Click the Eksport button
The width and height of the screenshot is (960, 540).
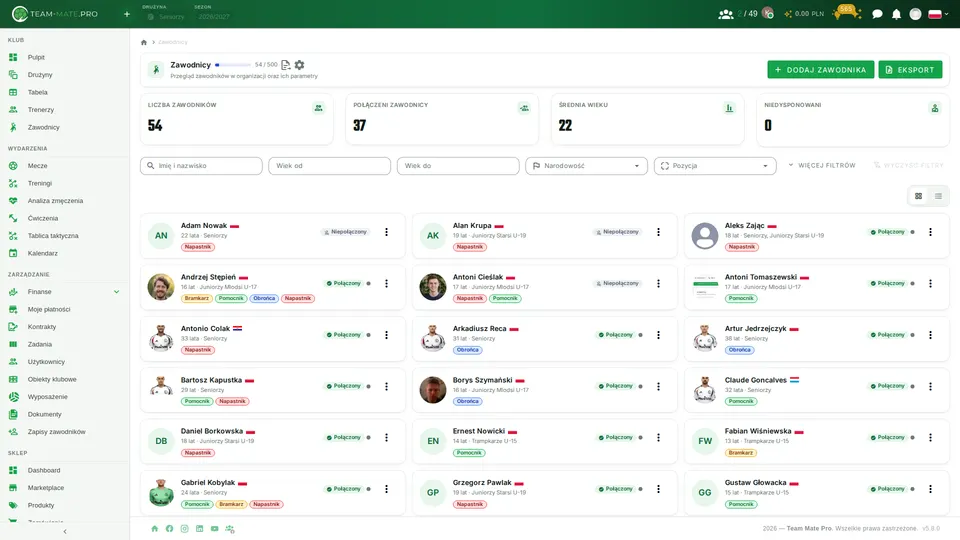[910, 70]
